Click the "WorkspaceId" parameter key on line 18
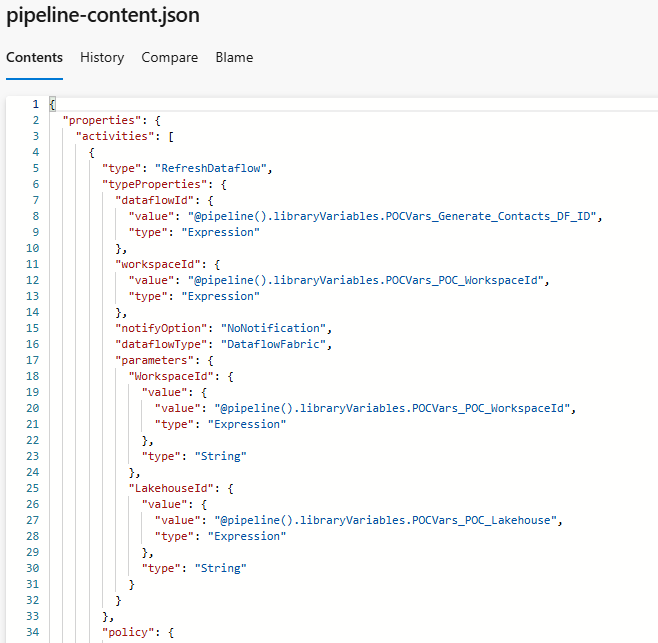This screenshot has height=643, width=658. 171,376
